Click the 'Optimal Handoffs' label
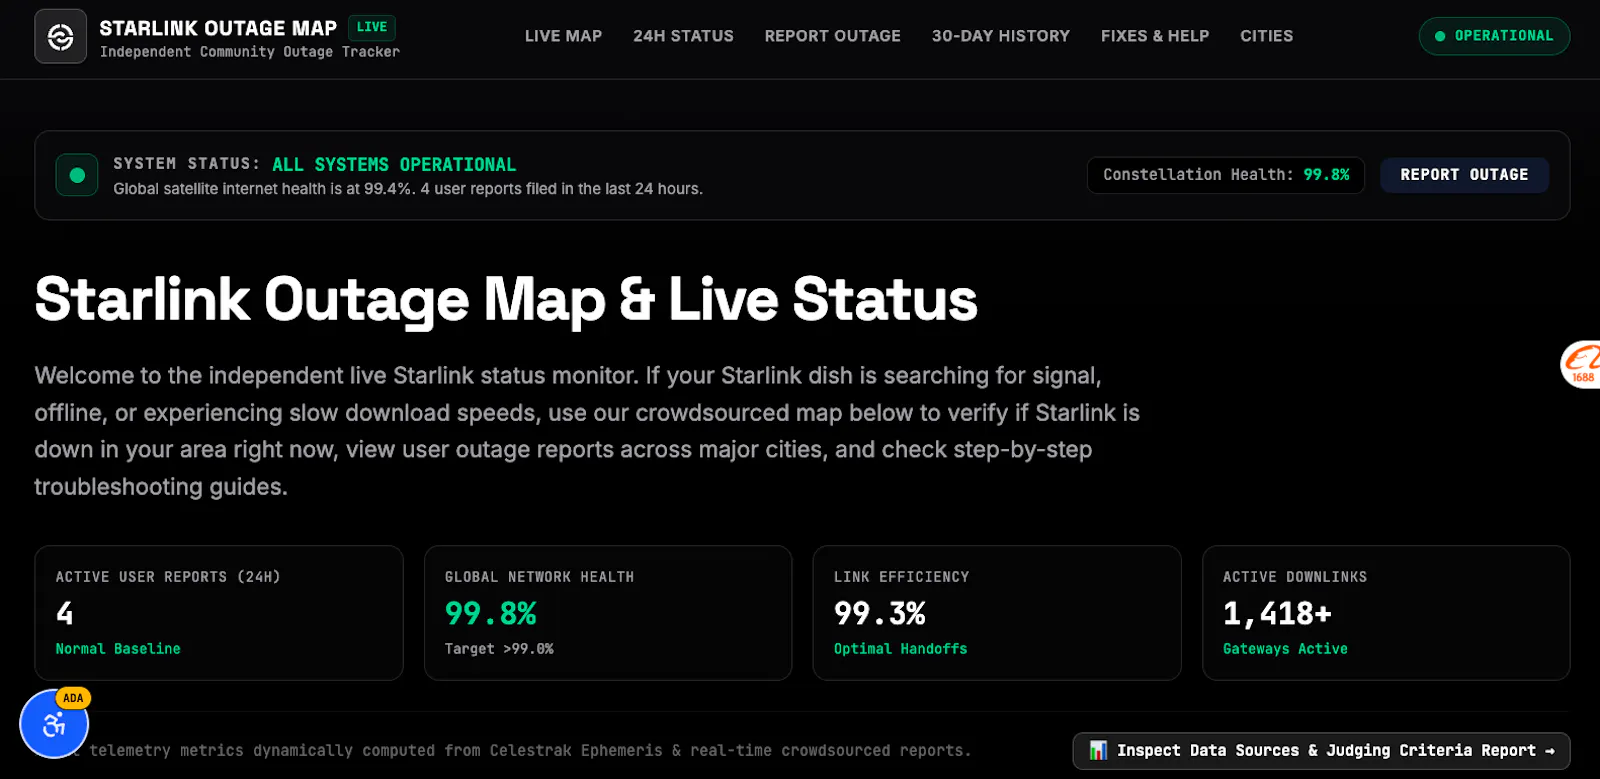 coord(901,649)
